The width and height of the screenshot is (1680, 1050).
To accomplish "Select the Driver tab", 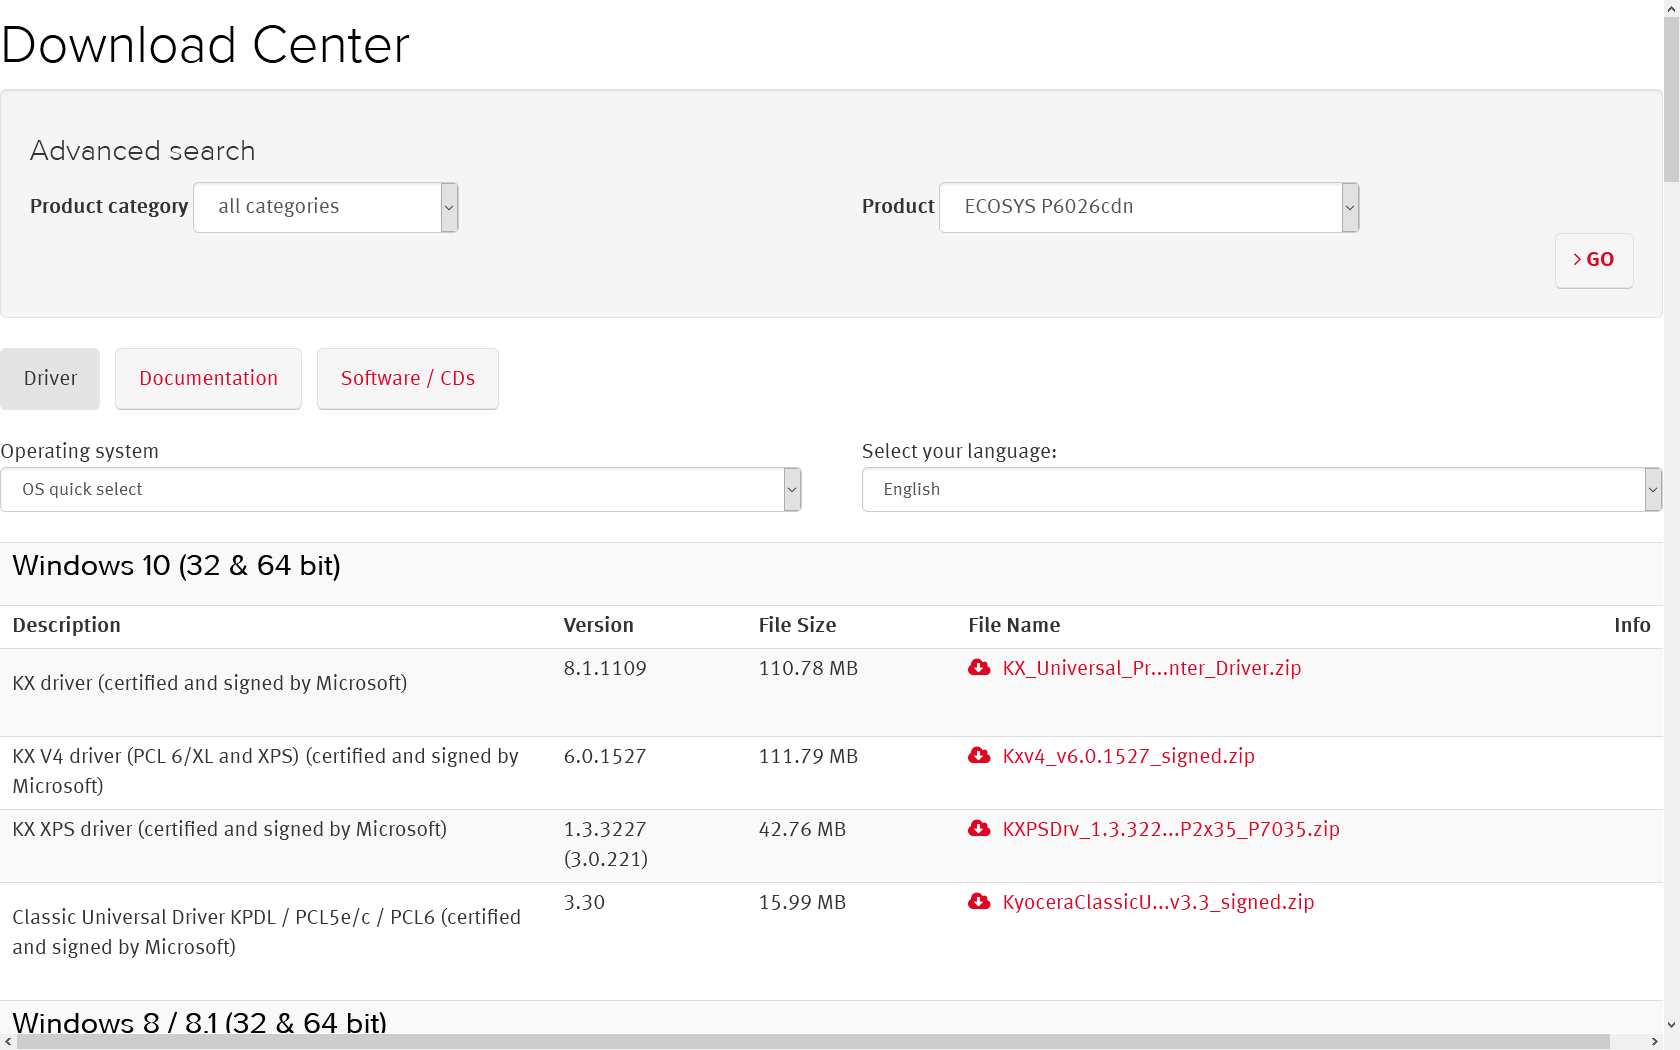I will [x=50, y=378].
